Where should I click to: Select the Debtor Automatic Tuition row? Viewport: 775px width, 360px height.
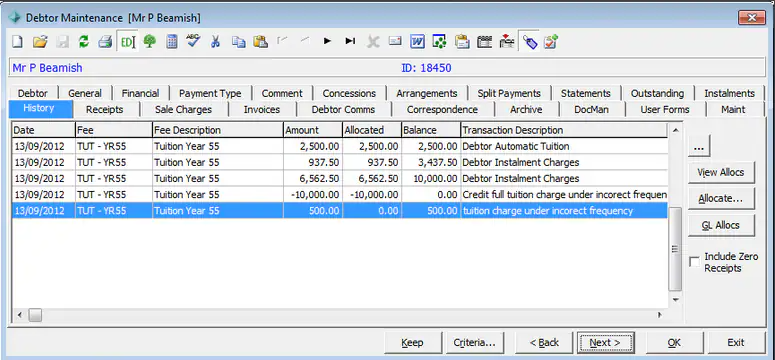(x=340, y=146)
